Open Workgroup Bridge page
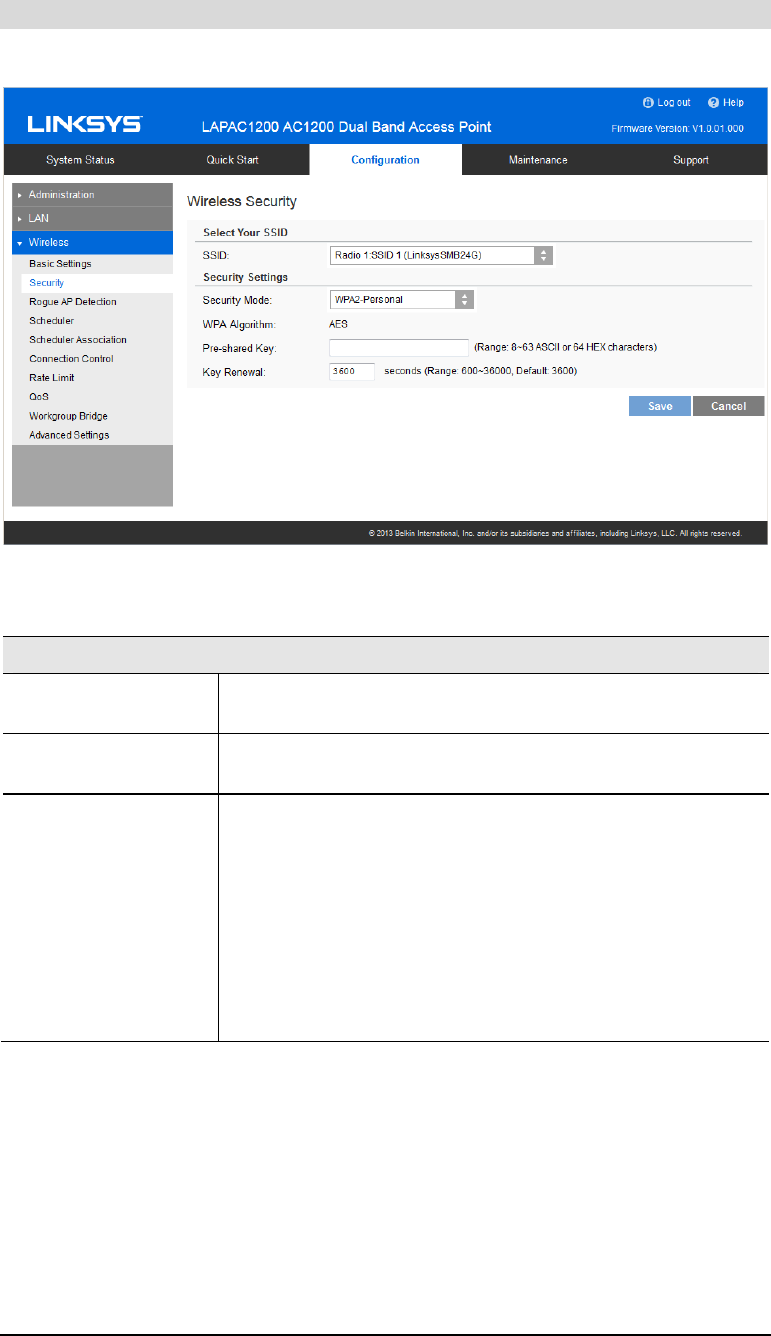Viewport: 771px width, 1336px height. 68,416
